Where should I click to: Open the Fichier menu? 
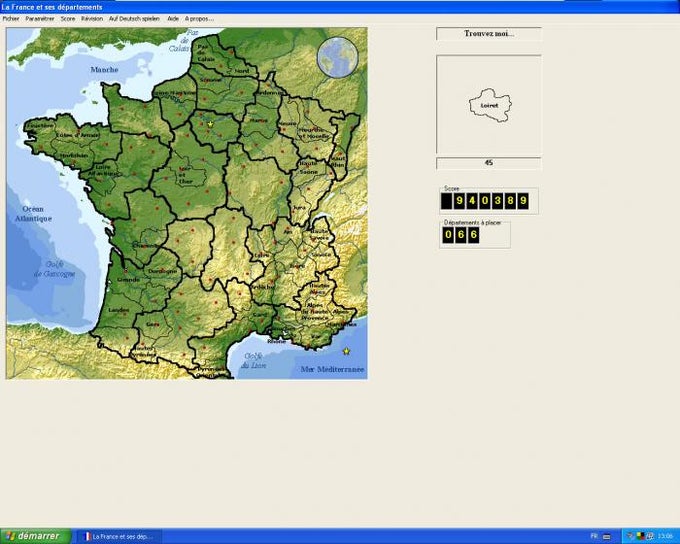pyautogui.click(x=11, y=19)
